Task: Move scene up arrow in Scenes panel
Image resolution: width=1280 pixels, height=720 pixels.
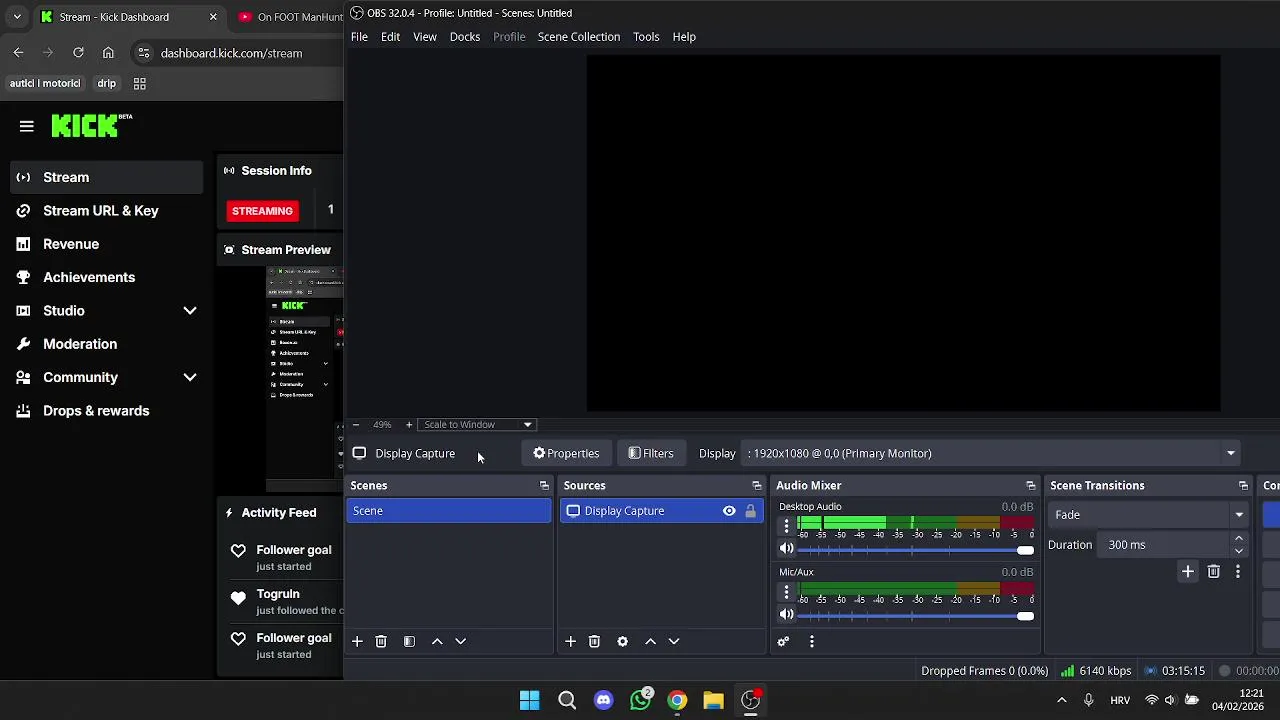Action: [x=437, y=641]
